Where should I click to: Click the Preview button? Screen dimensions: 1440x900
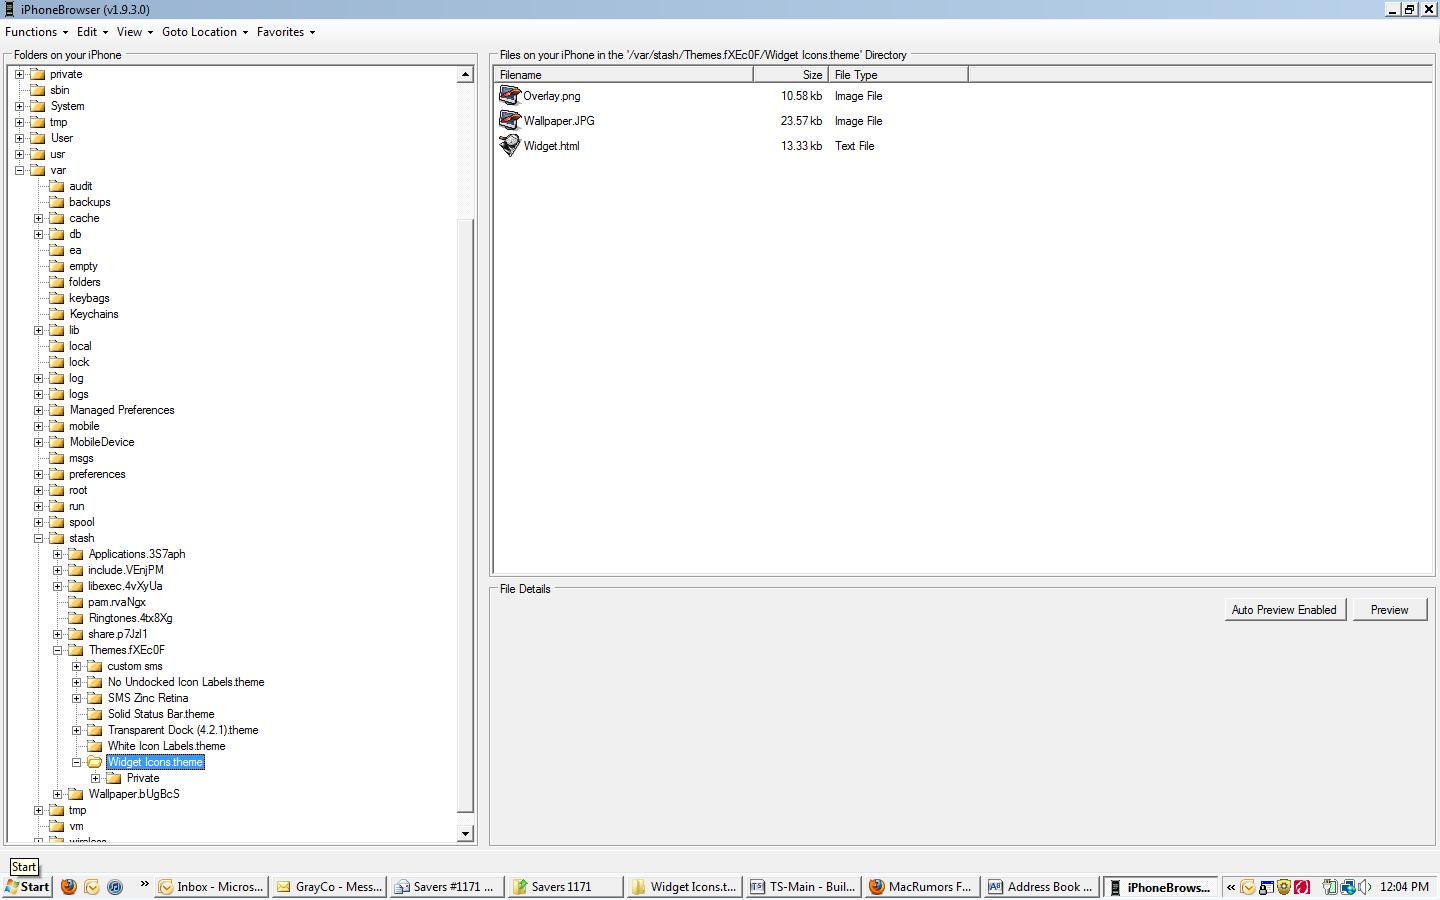tap(1389, 610)
